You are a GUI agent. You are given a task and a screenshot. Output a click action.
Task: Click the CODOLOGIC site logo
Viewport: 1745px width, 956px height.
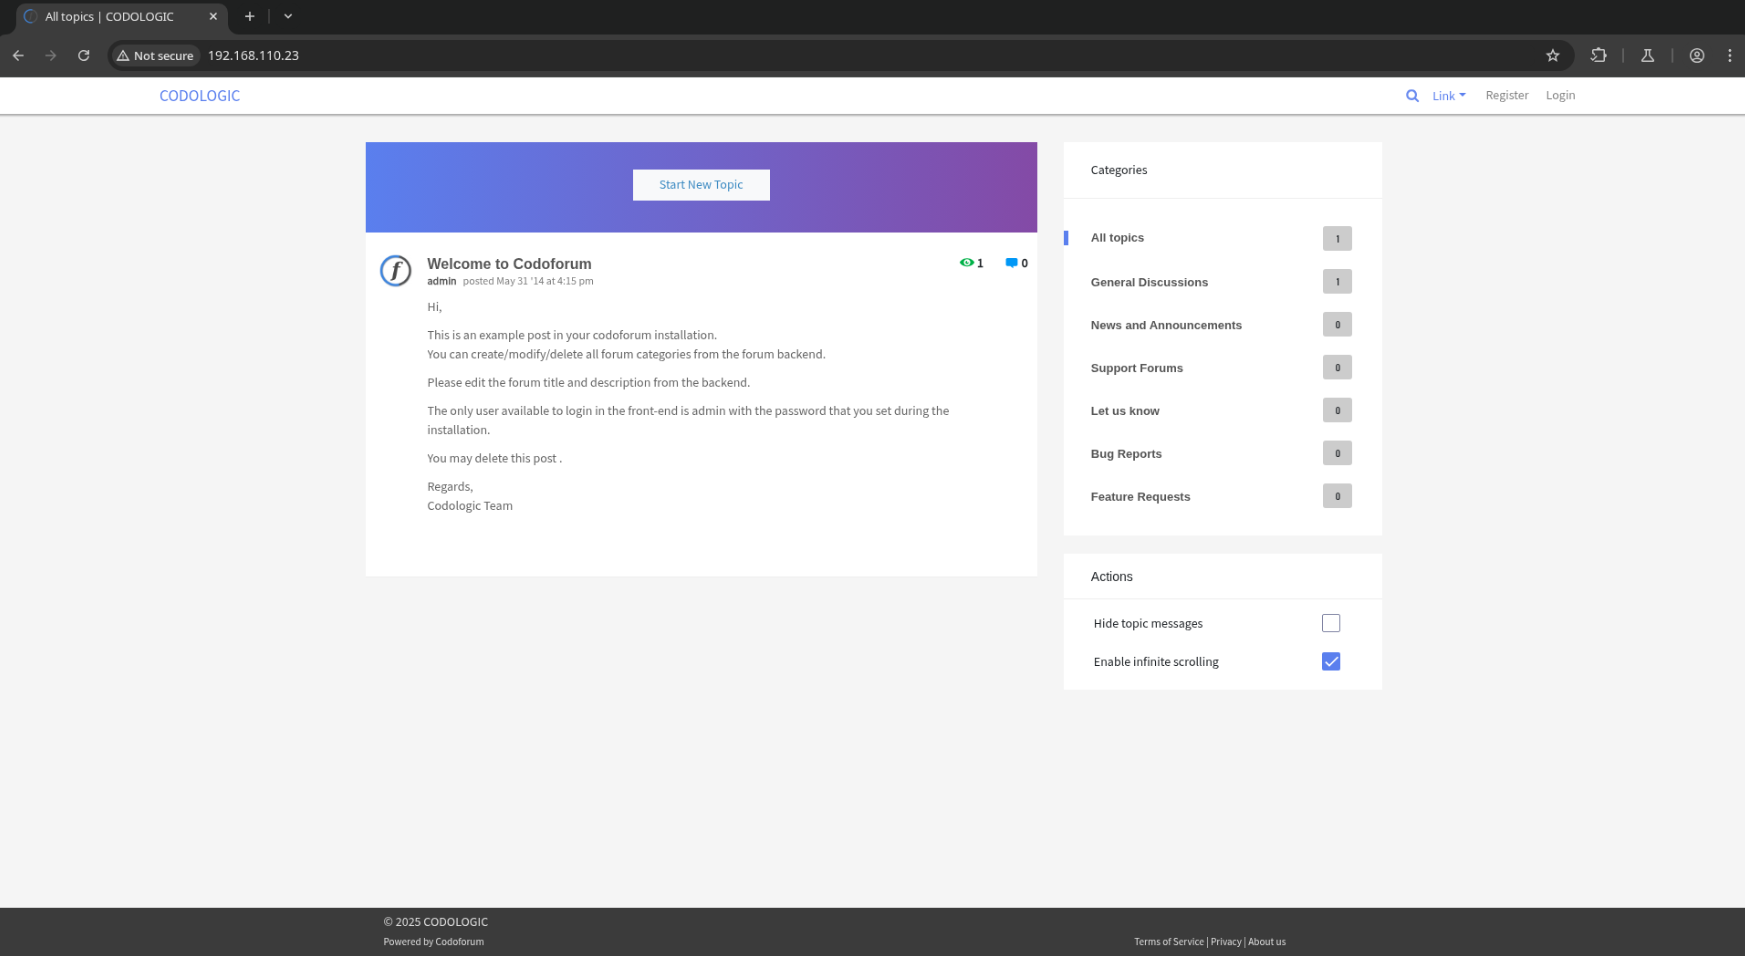200,96
